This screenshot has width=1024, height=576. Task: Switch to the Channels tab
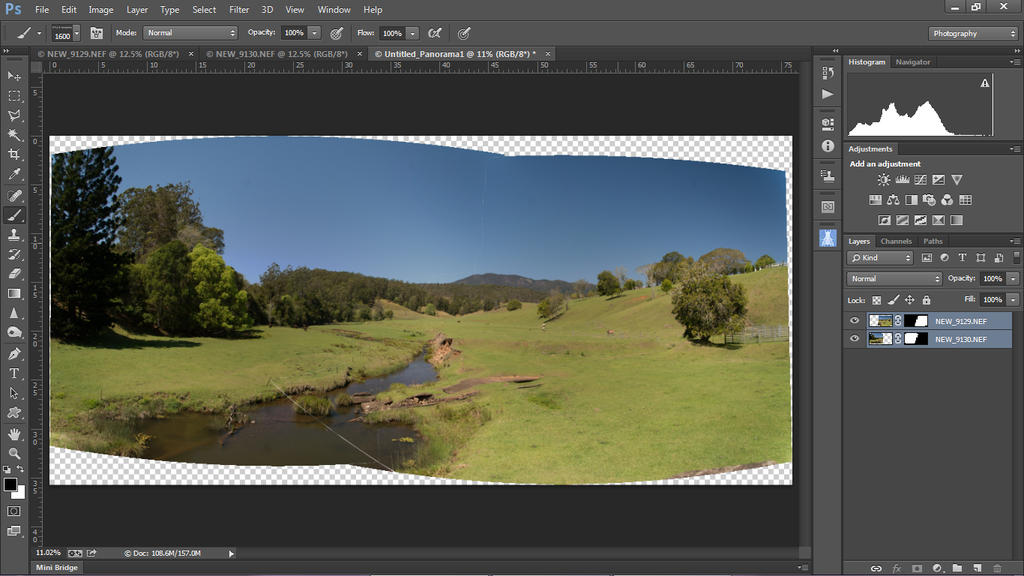pyautogui.click(x=896, y=241)
